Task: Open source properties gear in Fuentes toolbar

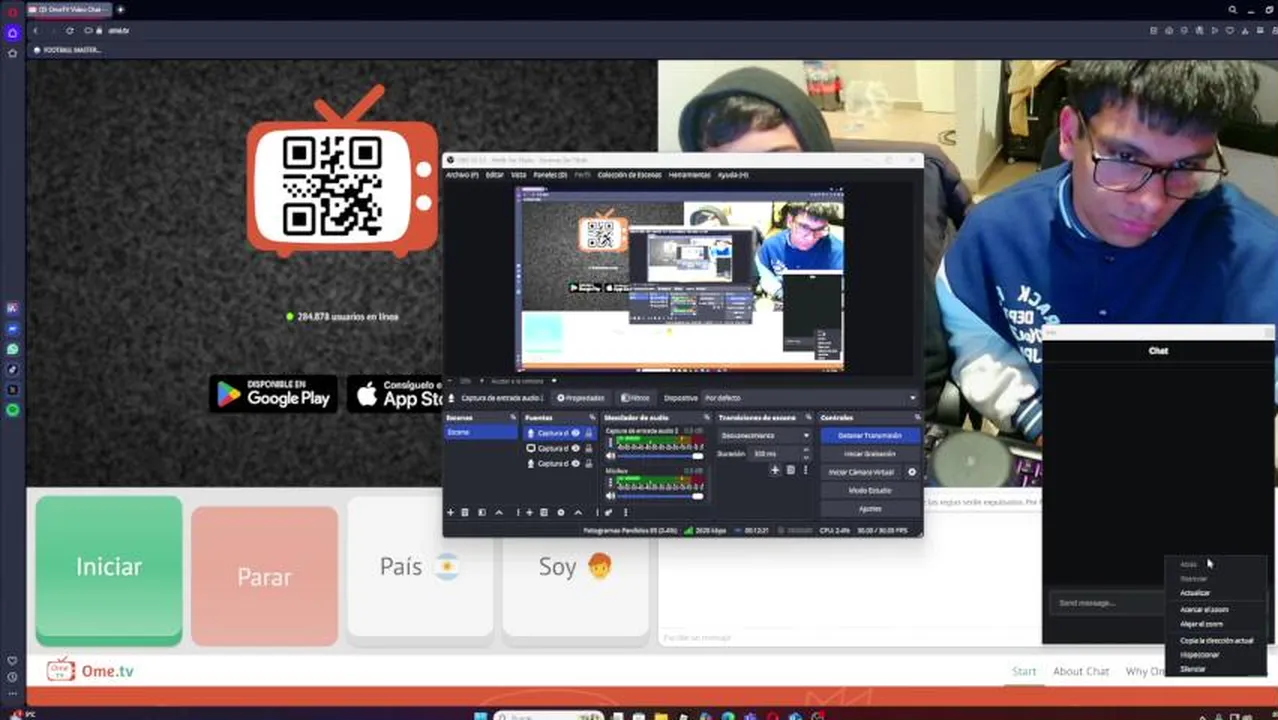Action: (x=561, y=512)
